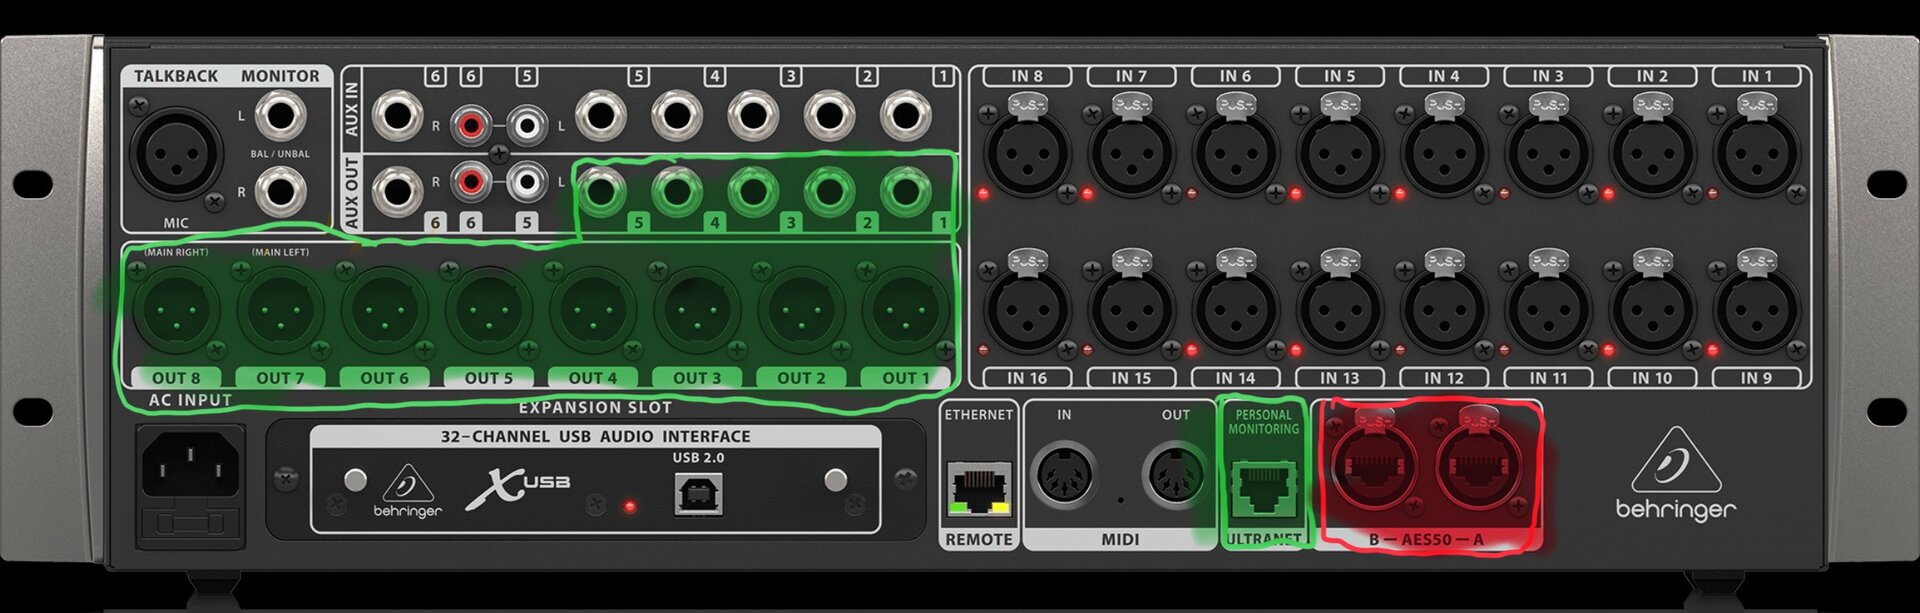Image resolution: width=1920 pixels, height=613 pixels.
Task: Click the red RCA AUX OUT jack
Action: click(470, 181)
